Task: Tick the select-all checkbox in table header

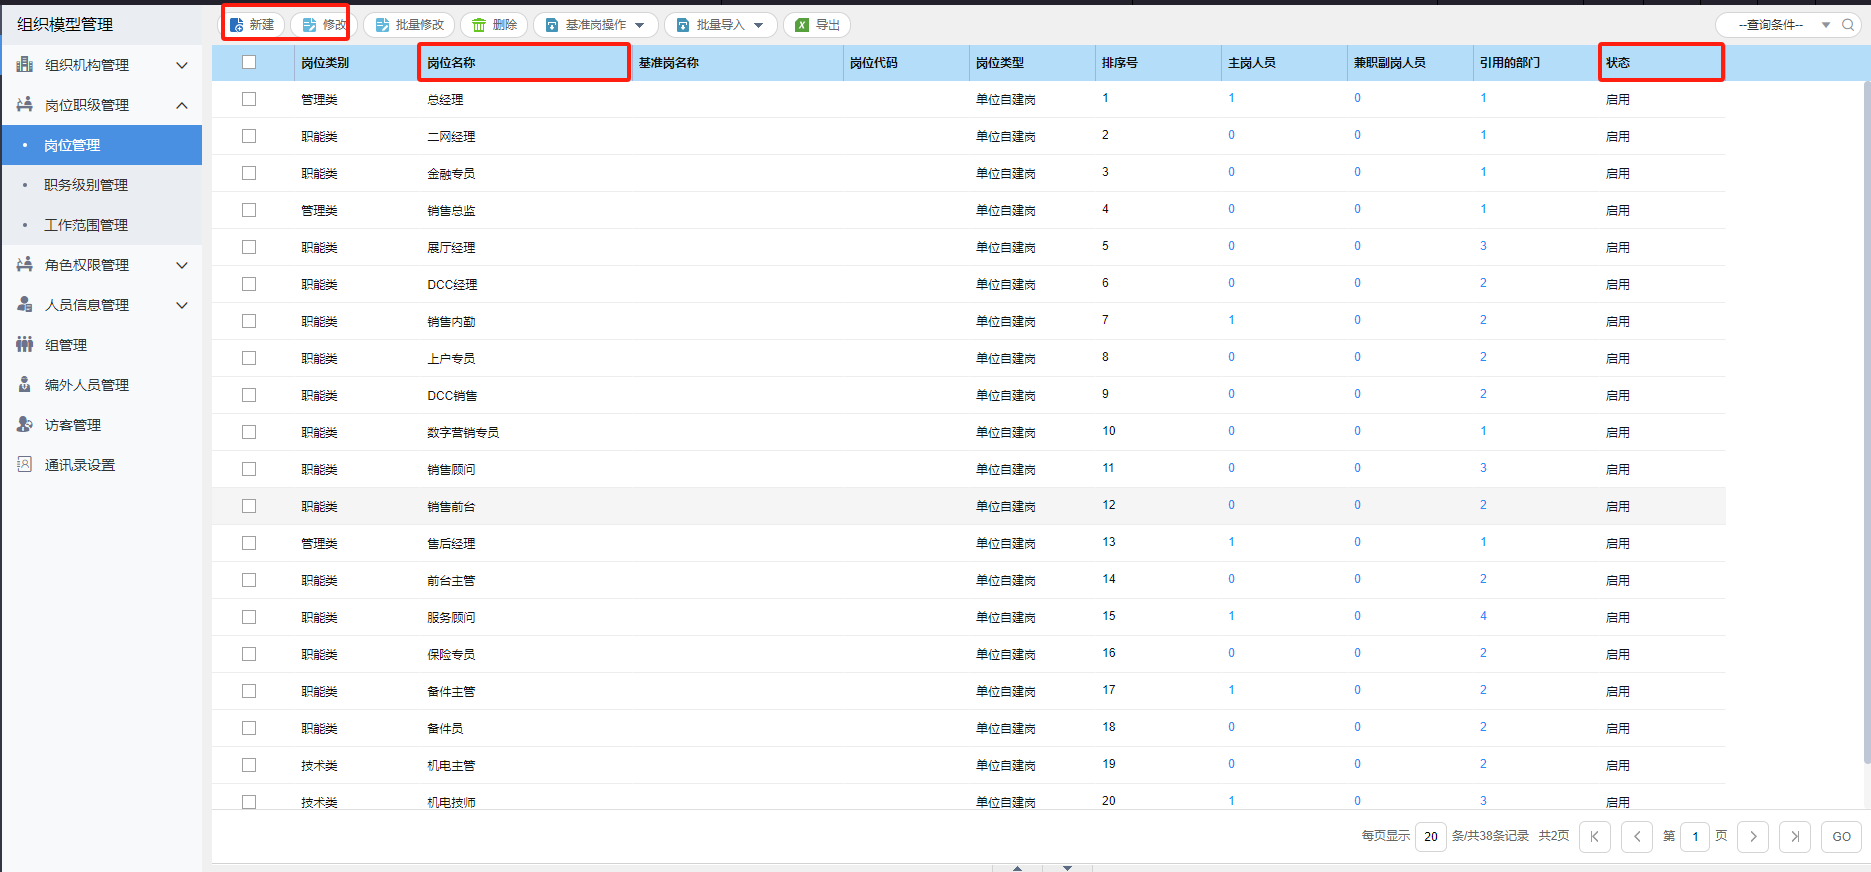Action: click(x=249, y=62)
